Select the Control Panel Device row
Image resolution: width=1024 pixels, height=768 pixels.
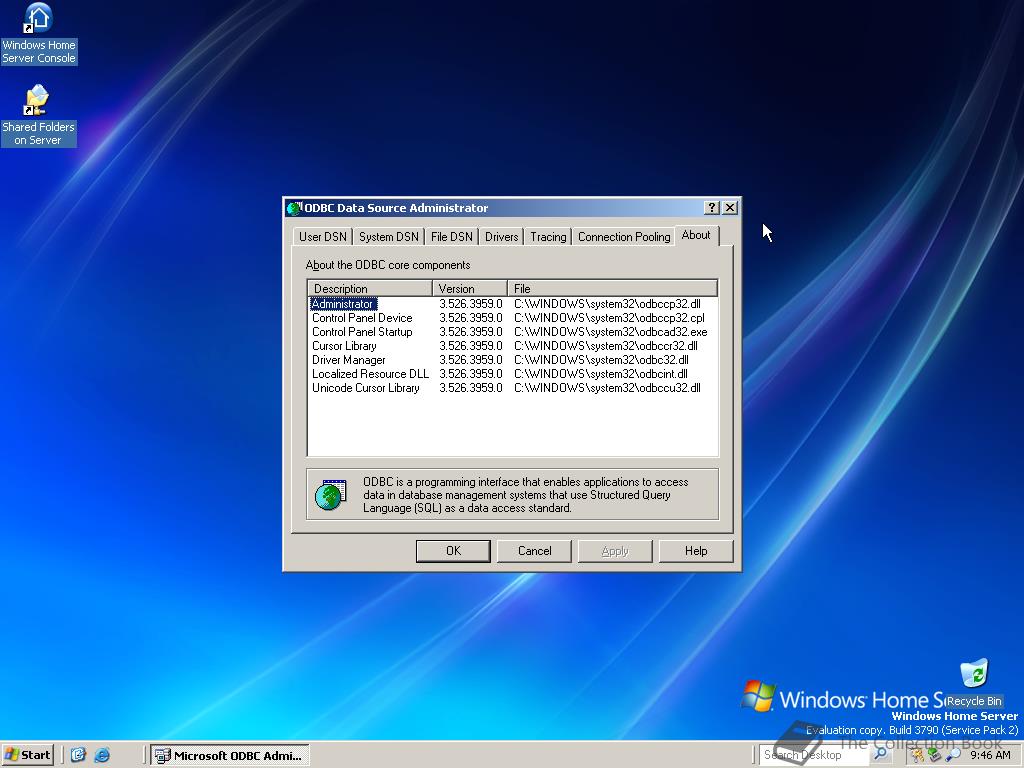[513, 318]
